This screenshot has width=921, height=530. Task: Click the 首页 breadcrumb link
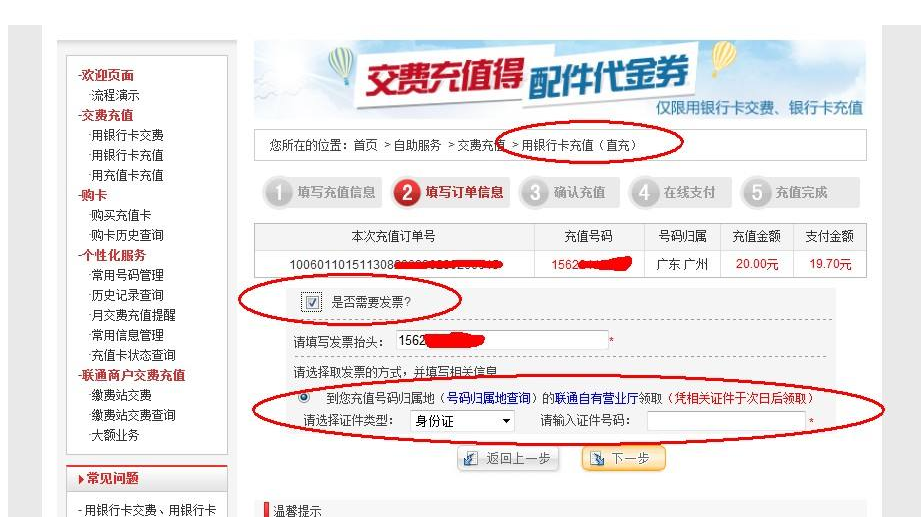pyautogui.click(x=365, y=145)
